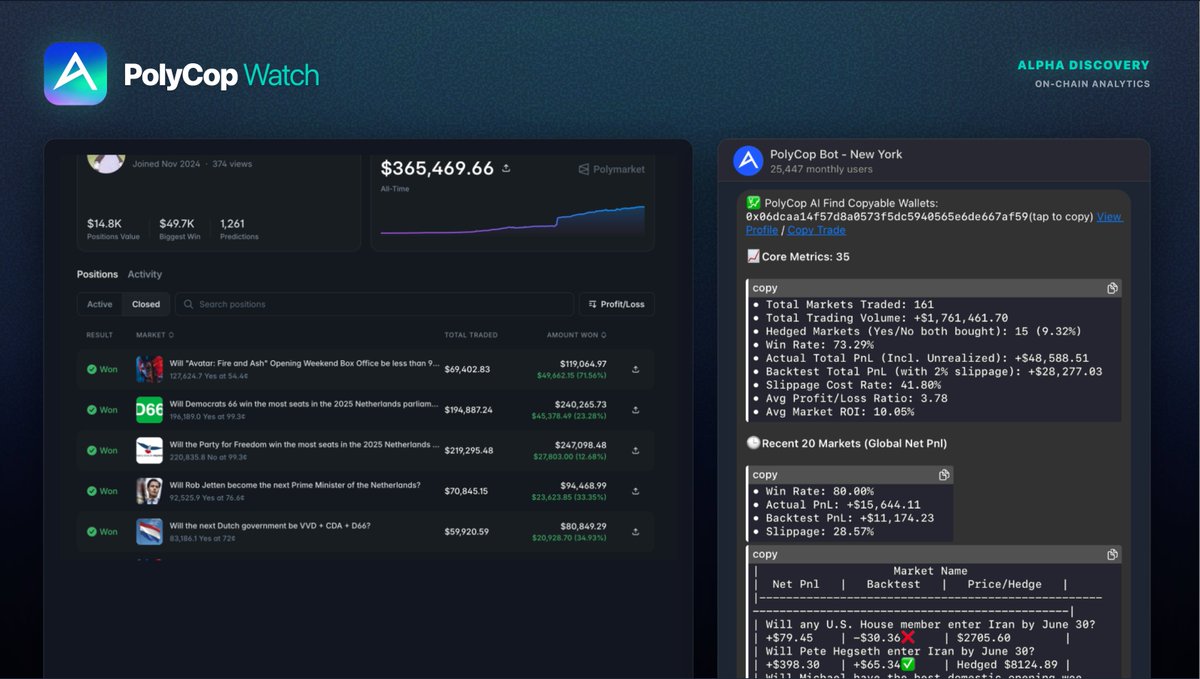
Task: Click share icon on Party for Freedom row
Action: point(636,450)
